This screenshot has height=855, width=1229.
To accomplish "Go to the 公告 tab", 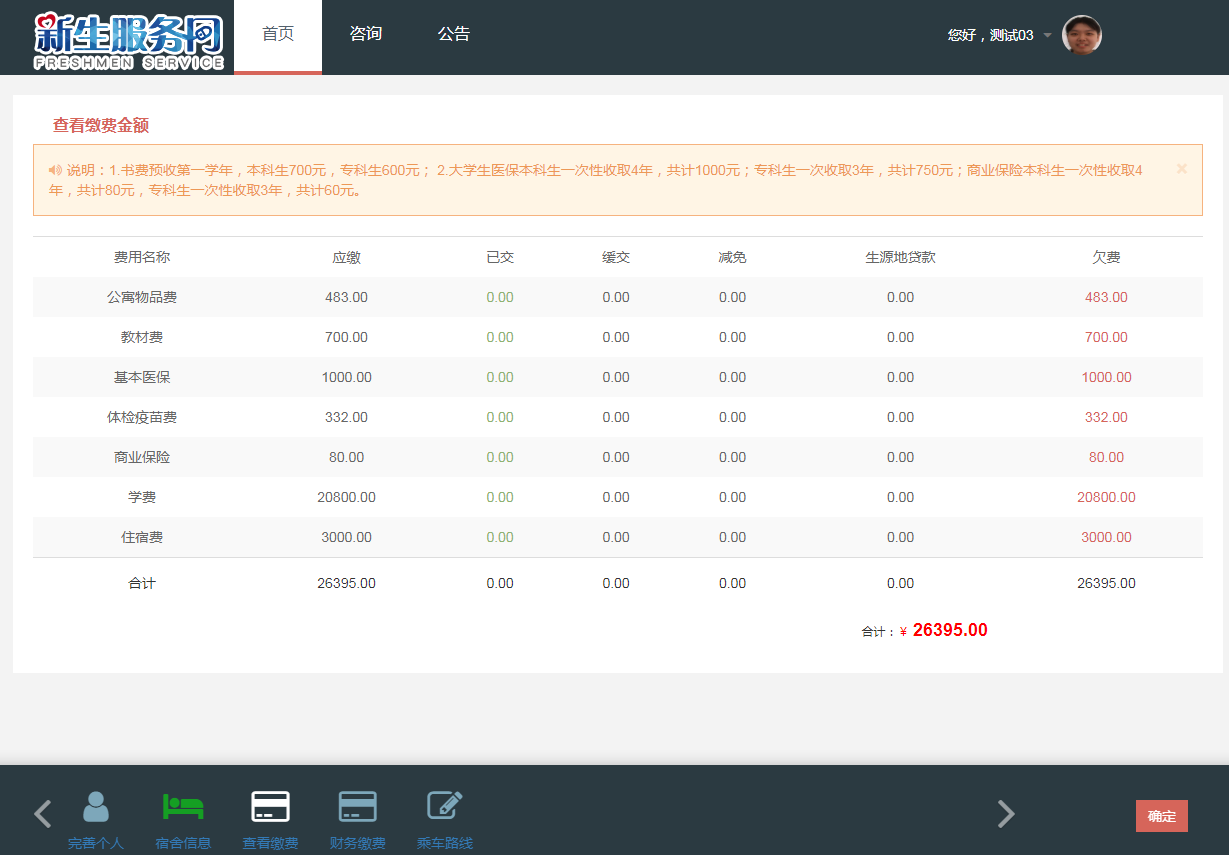I will tap(454, 34).
